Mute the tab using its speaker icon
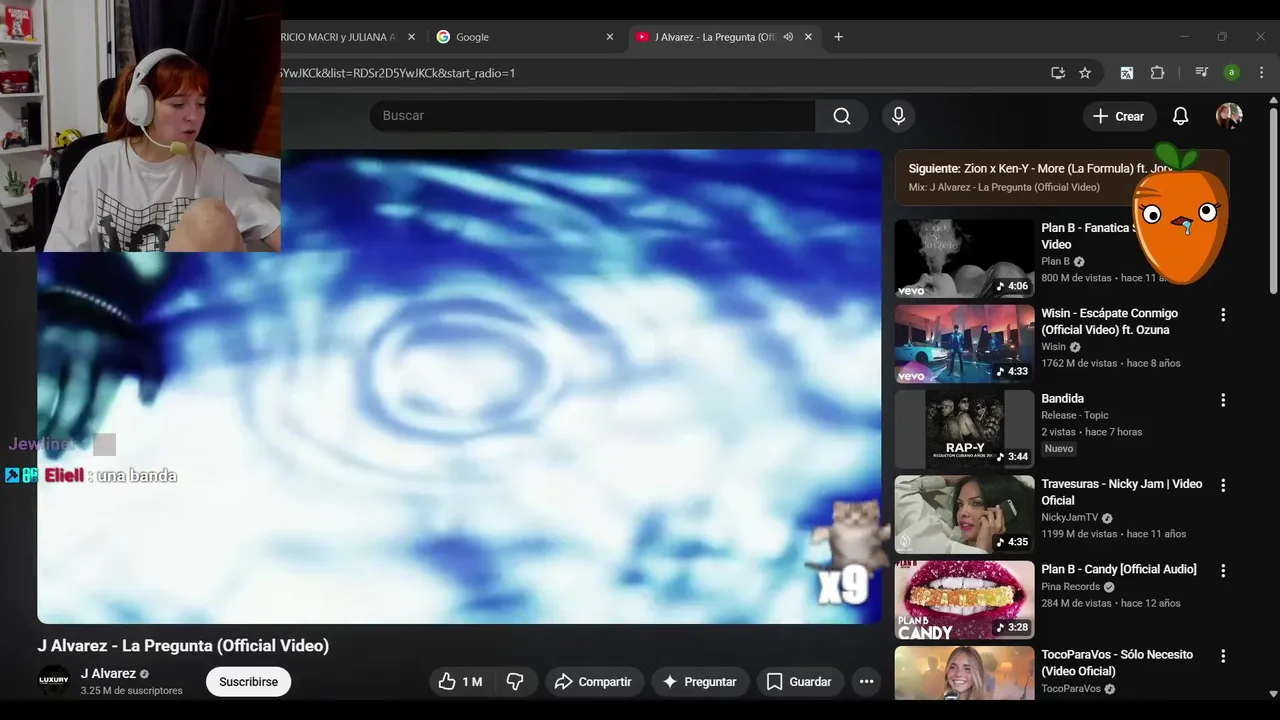This screenshot has width=1280, height=720. click(x=788, y=37)
